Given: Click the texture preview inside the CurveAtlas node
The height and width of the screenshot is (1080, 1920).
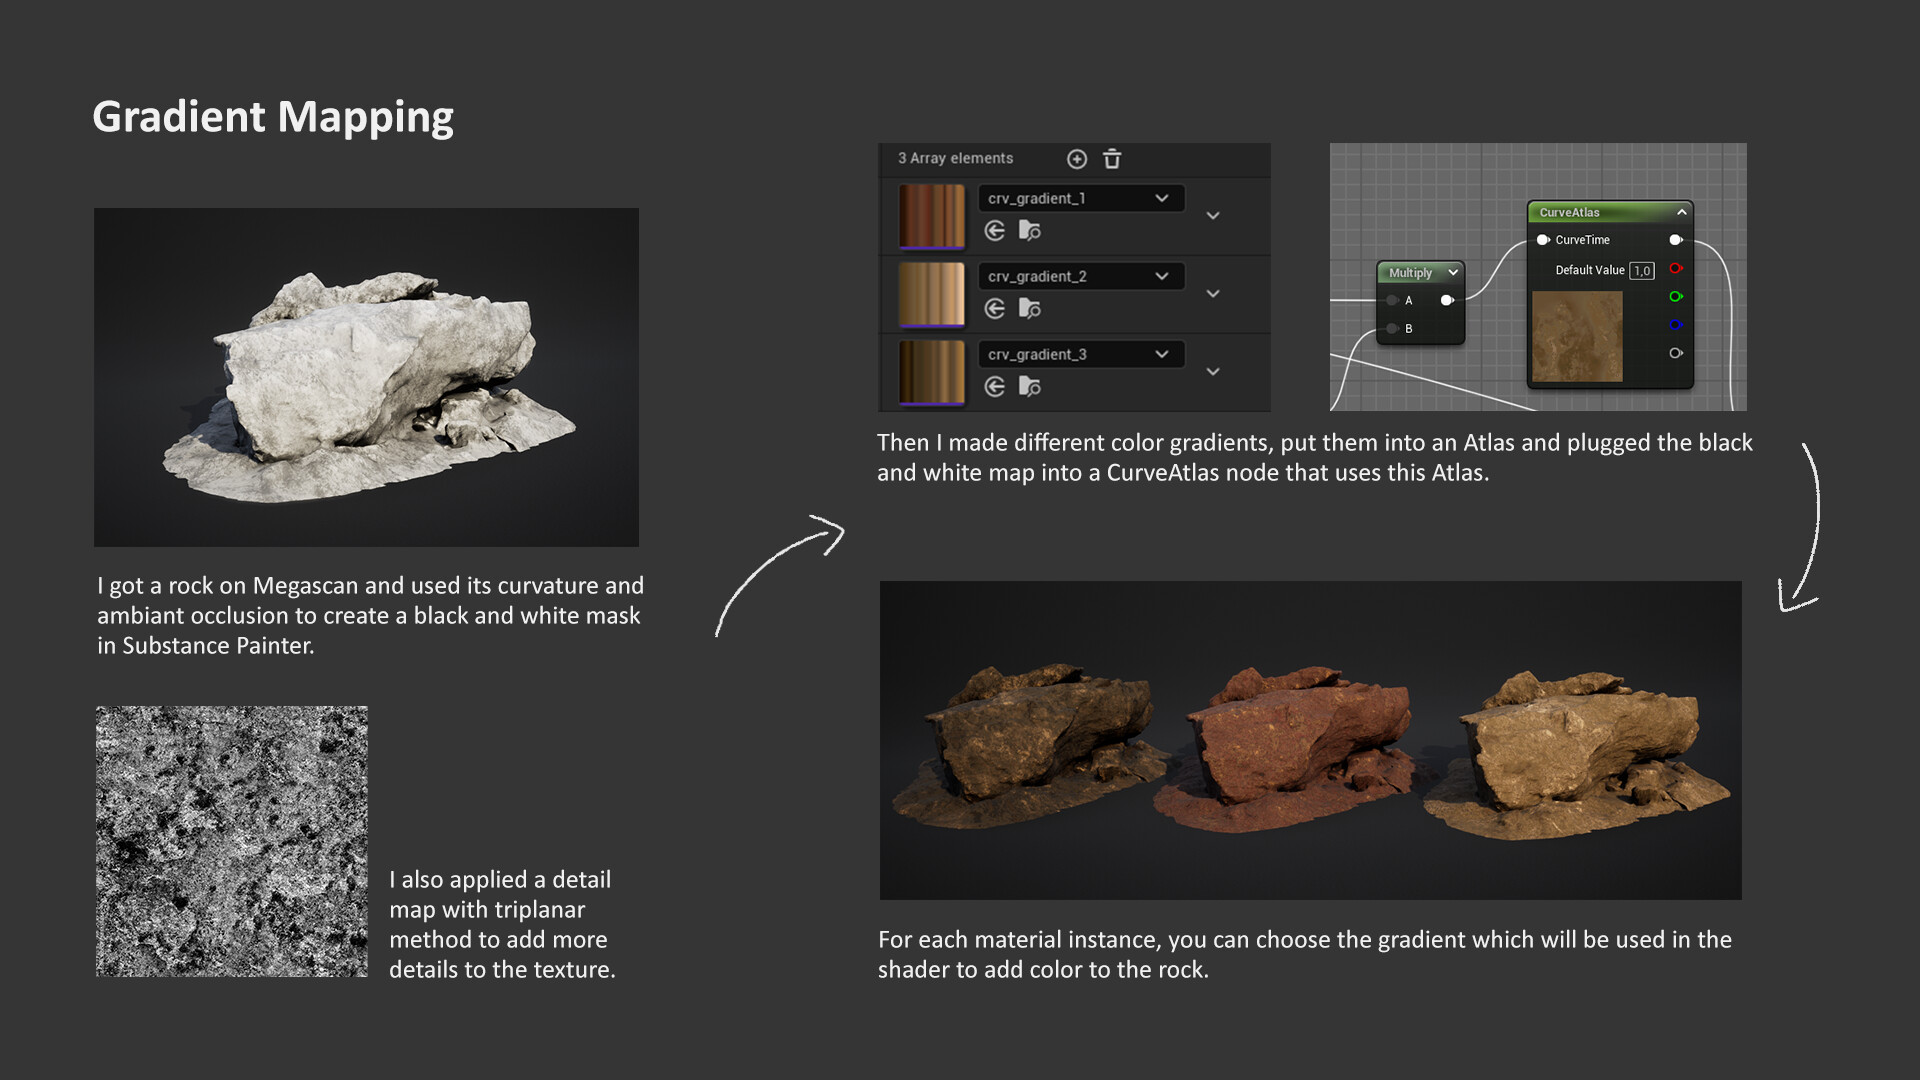Looking at the screenshot, I should [1578, 337].
